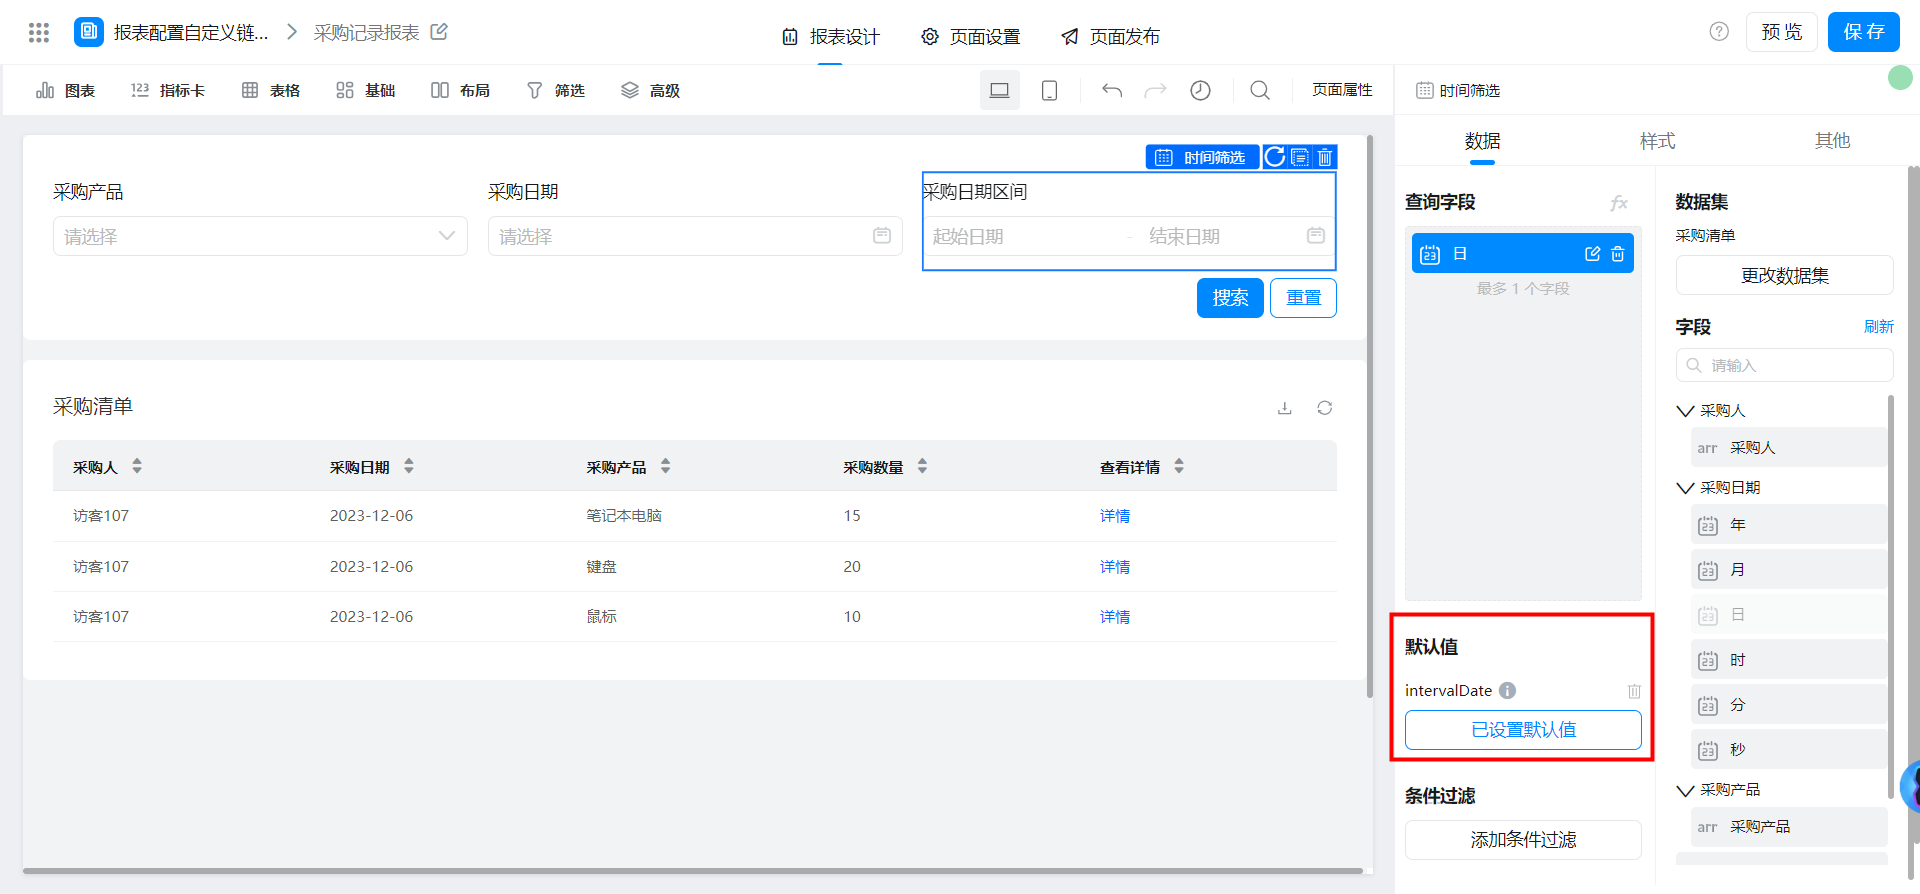Image resolution: width=1920 pixels, height=894 pixels.
Task: Click the 保存 button
Action: click(1863, 32)
